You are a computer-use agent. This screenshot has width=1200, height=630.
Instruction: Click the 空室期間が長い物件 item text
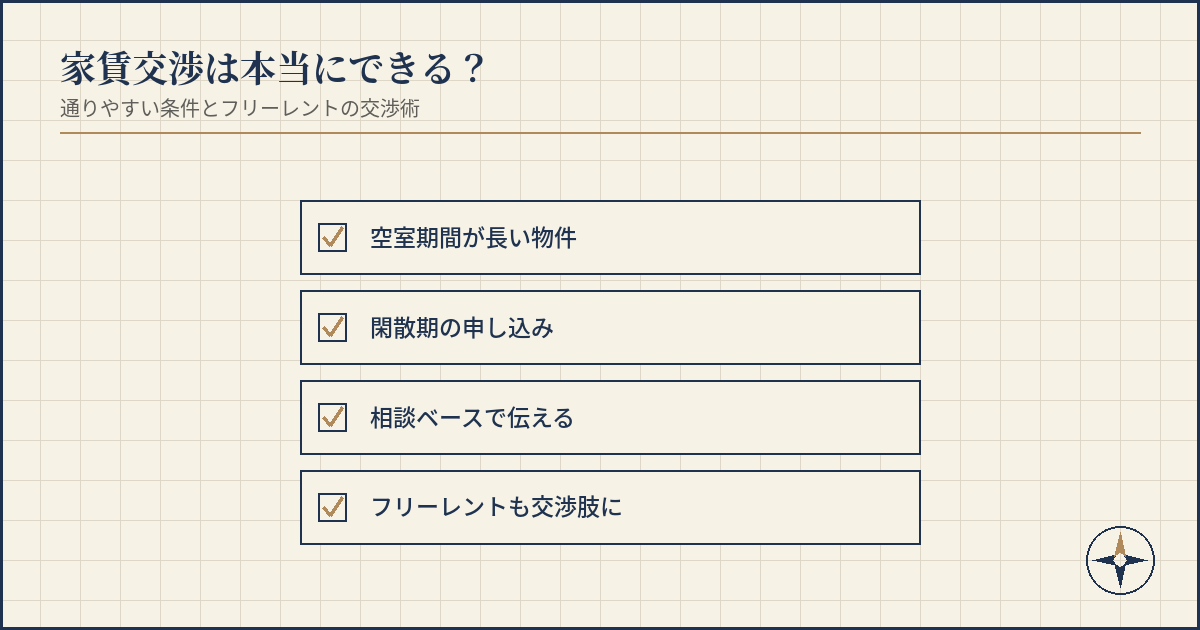pyautogui.click(x=473, y=238)
